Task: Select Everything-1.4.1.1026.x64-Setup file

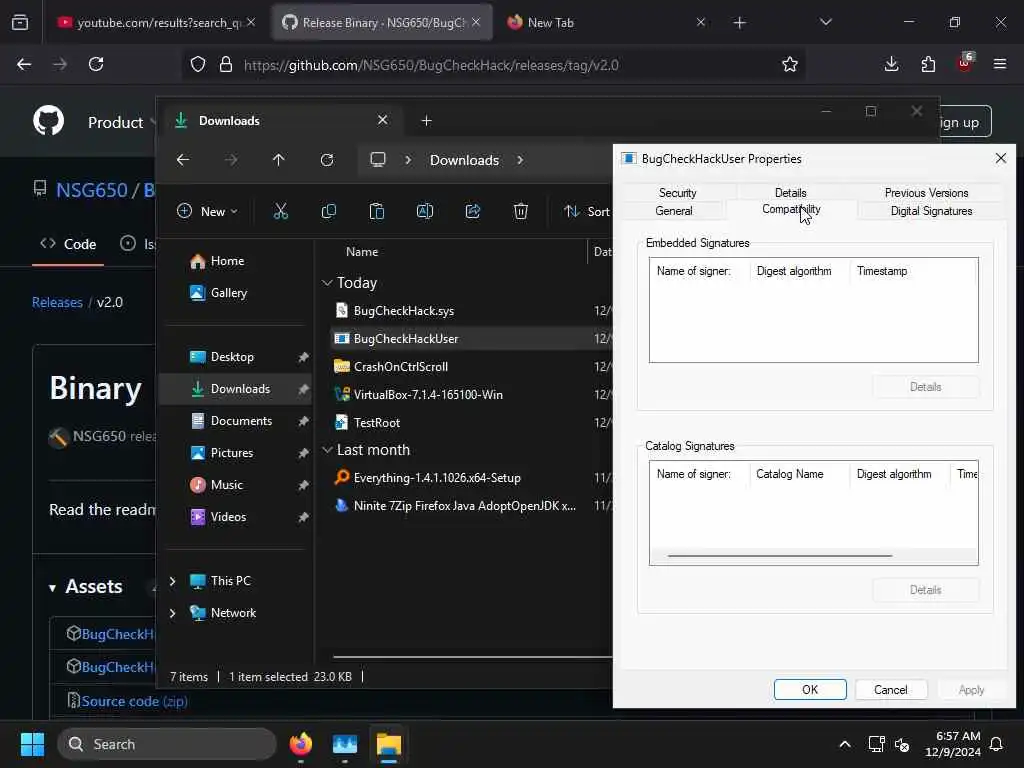Action: 437,478
